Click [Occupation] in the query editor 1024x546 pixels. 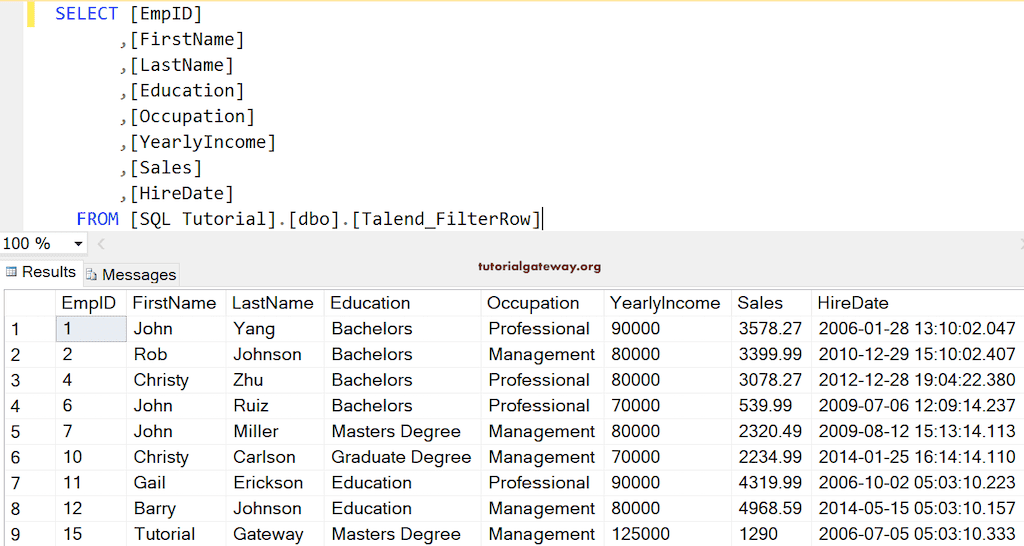point(192,116)
